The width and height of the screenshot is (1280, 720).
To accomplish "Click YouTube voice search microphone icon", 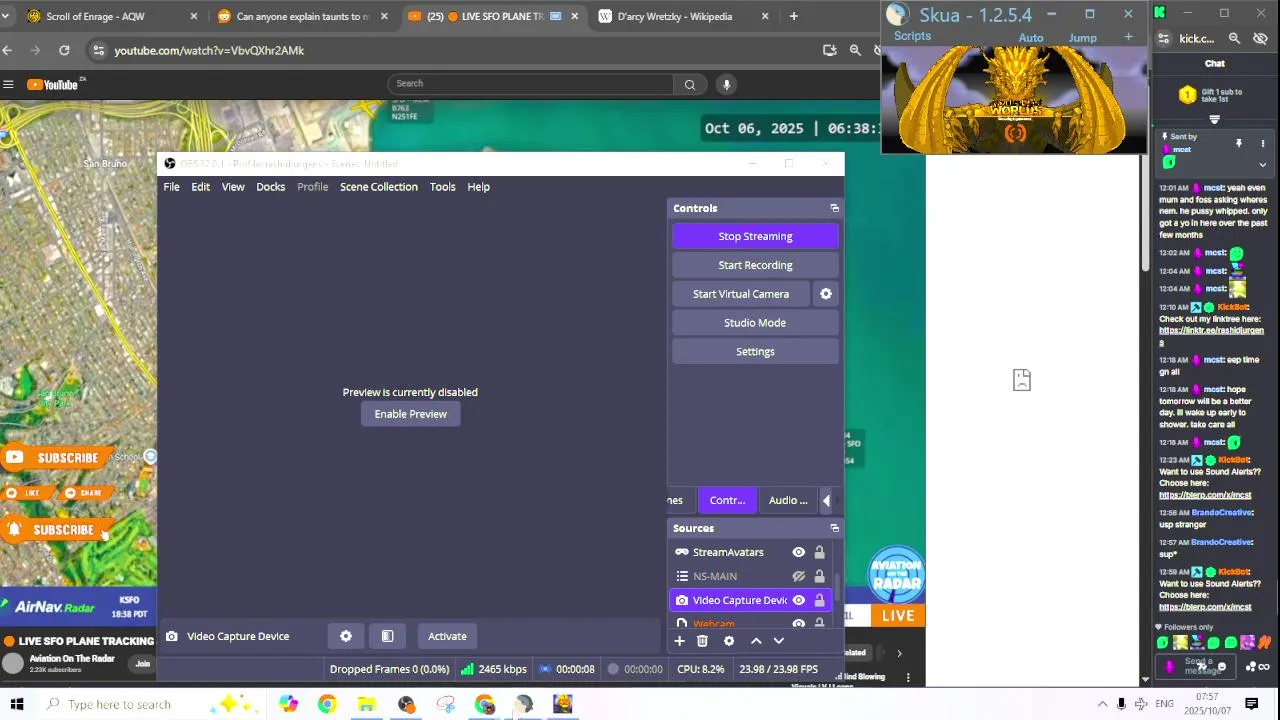I will [x=727, y=84].
